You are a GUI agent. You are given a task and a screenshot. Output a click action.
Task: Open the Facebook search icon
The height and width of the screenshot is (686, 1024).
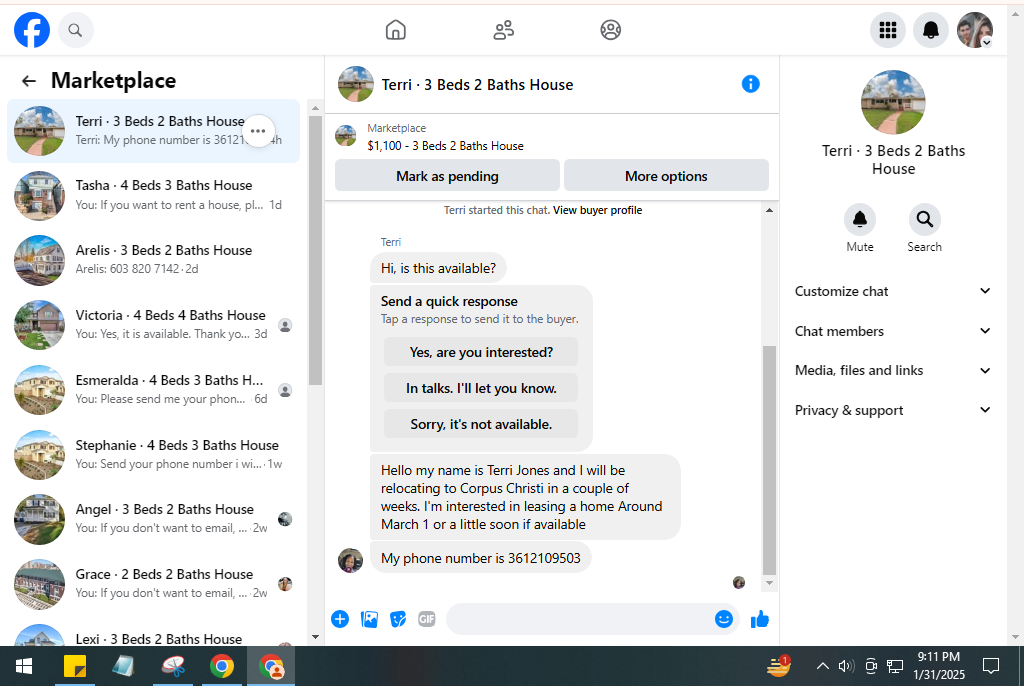(76, 30)
